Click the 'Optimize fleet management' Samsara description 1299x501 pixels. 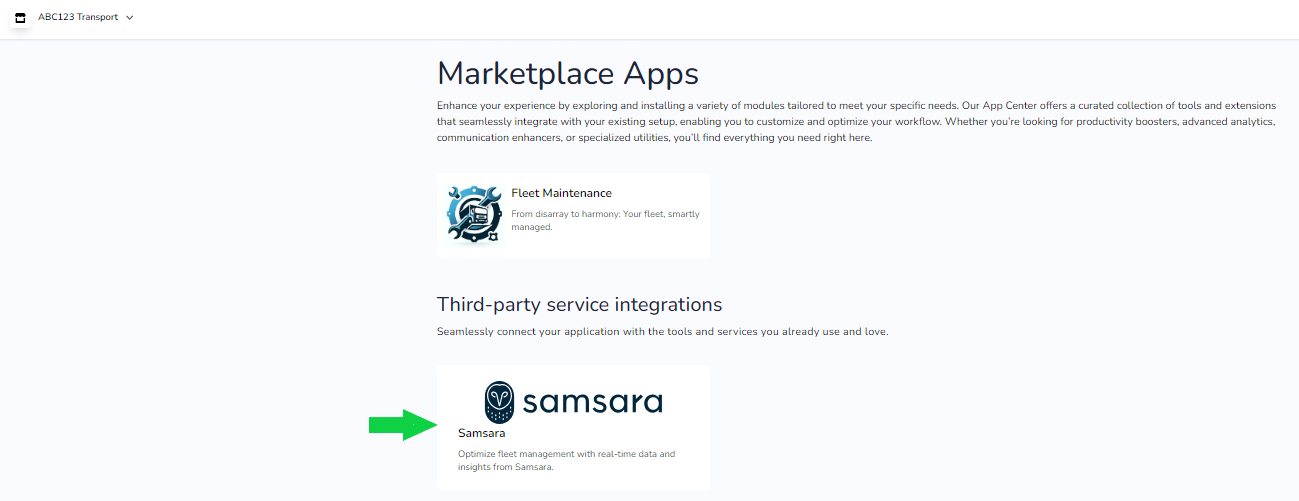tap(566, 460)
